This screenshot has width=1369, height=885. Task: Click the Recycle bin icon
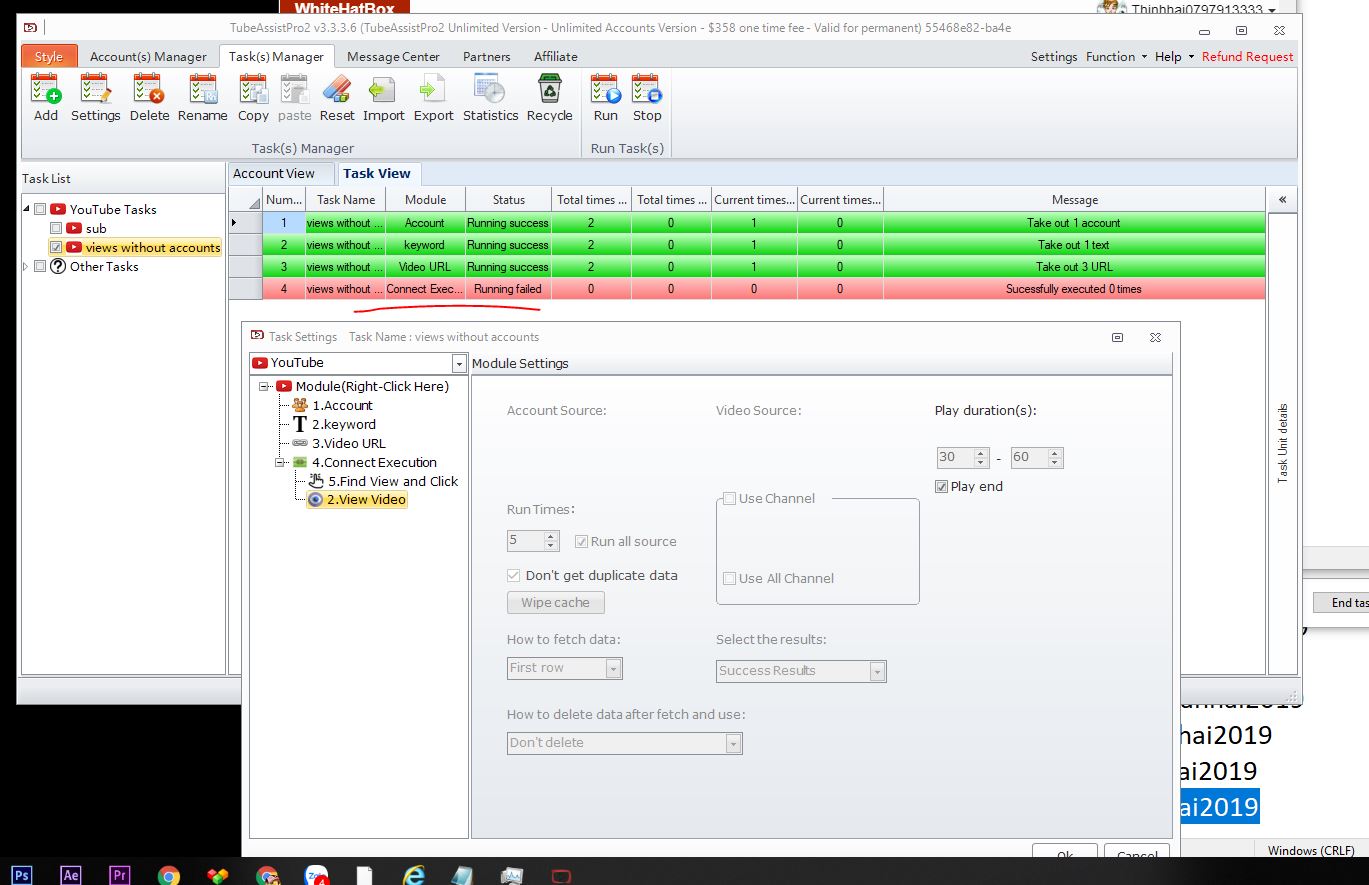tap(549, 92)
